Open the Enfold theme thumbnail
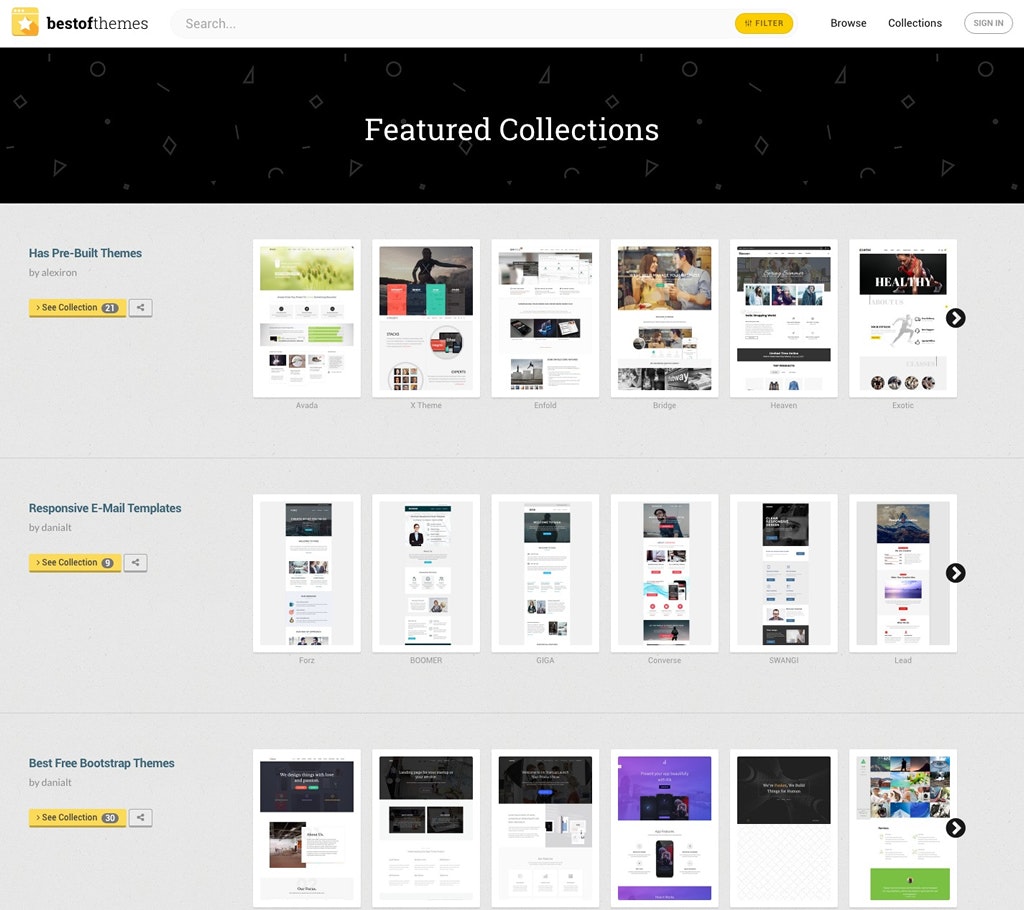This screenshot has height=910, width=1024. (545, 318)
